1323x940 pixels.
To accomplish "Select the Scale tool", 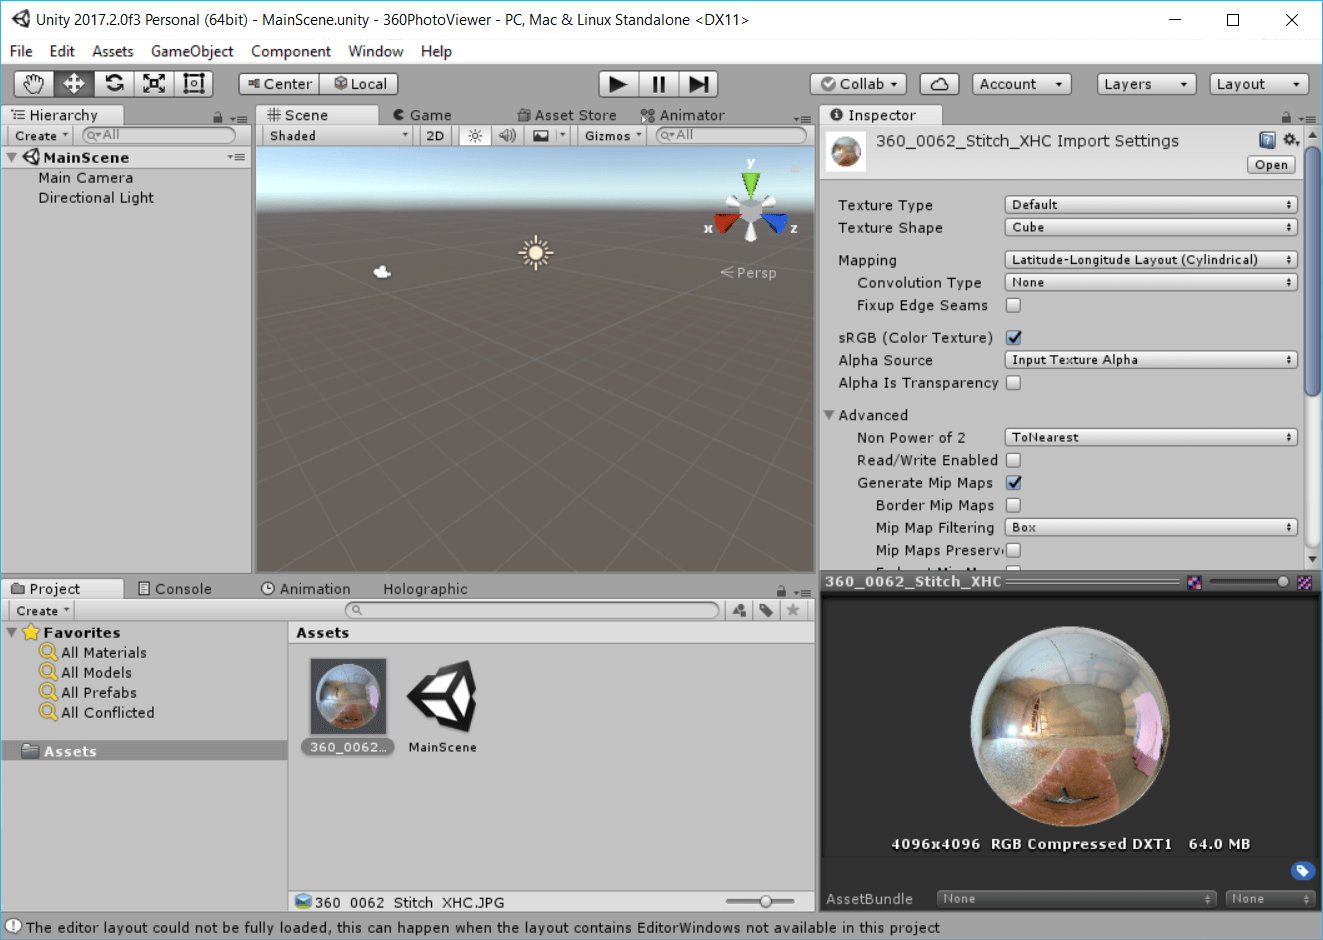I will [154, 84].
